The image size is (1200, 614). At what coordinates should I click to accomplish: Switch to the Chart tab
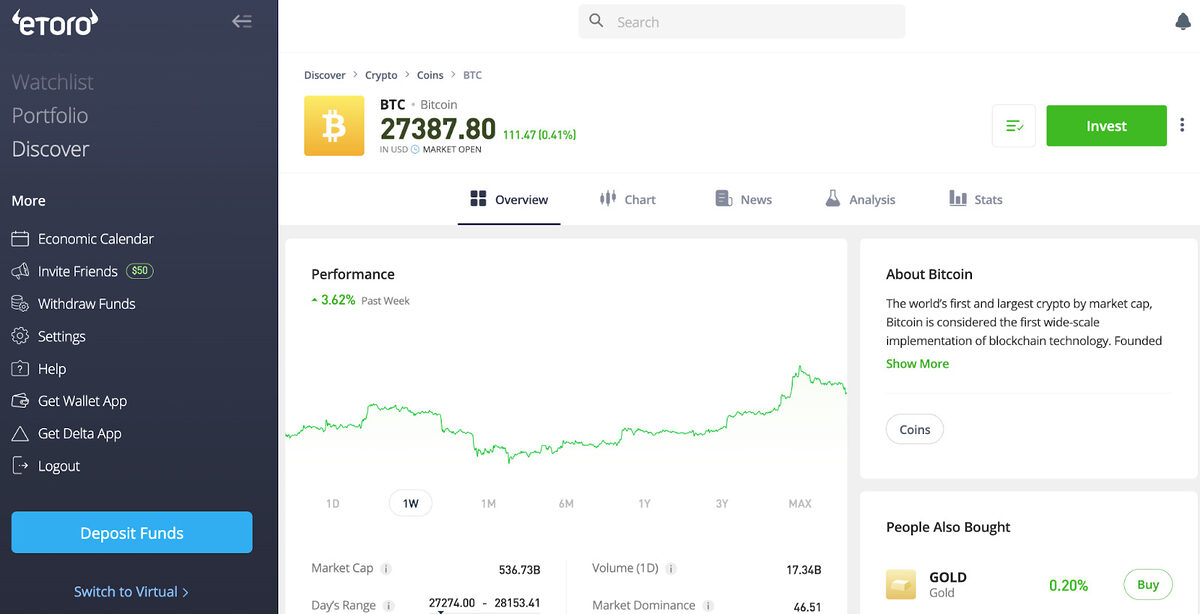click(627, 199)
